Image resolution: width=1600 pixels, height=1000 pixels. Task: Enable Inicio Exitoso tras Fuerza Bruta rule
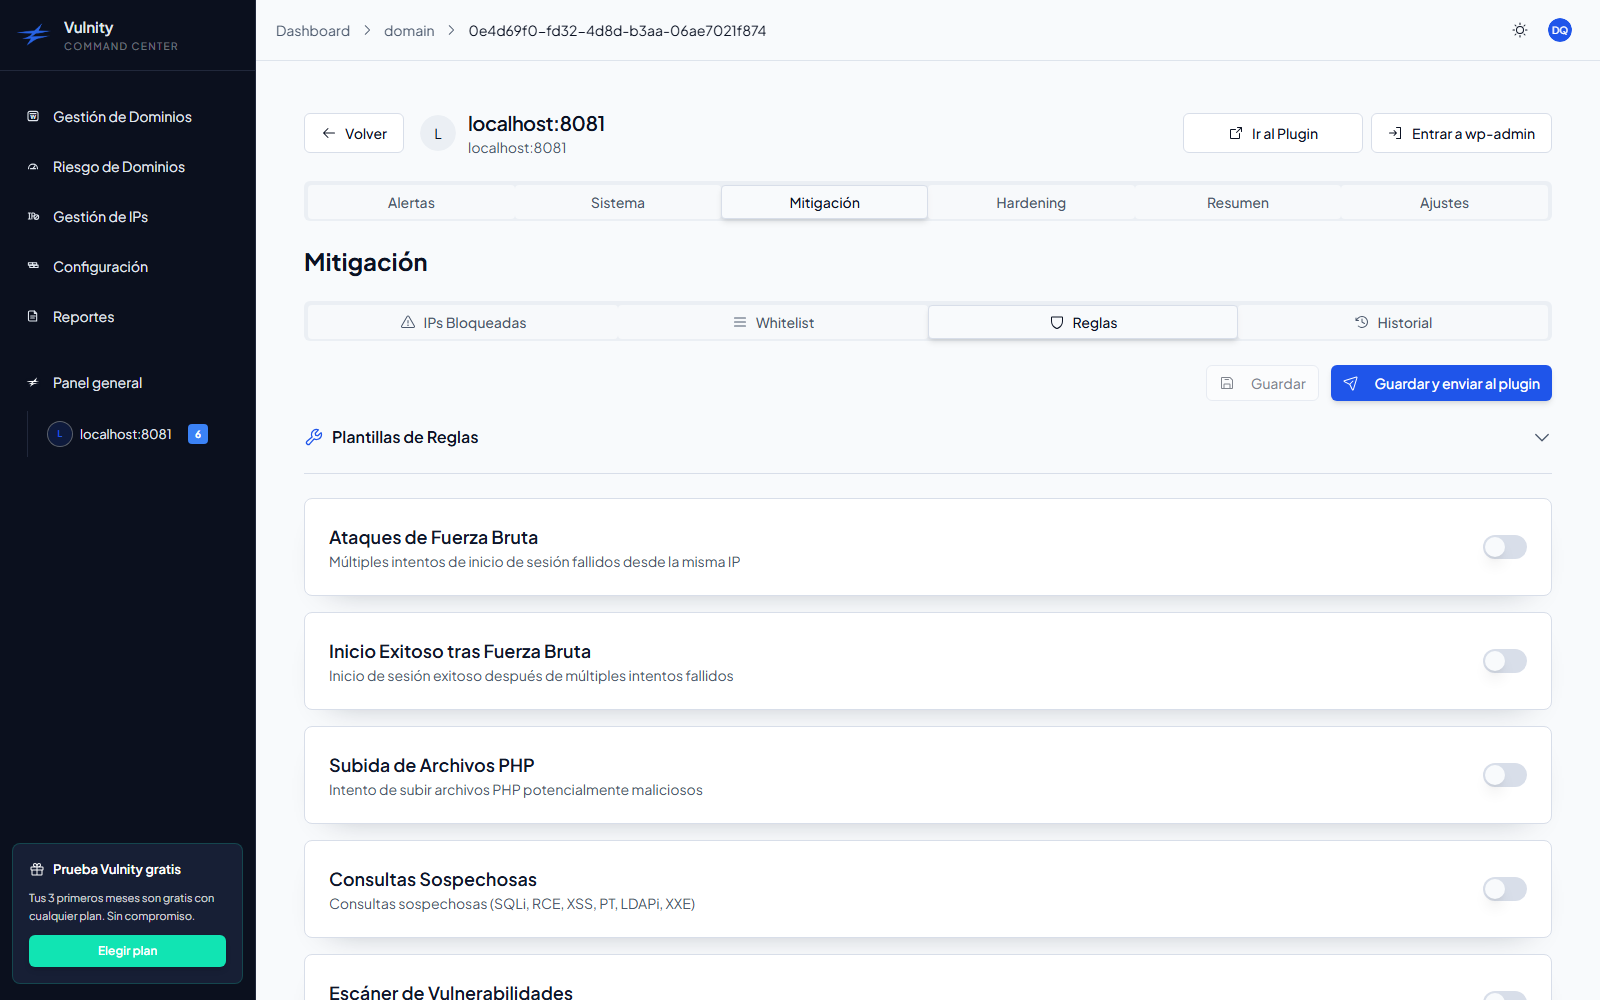coord(1505,661)
